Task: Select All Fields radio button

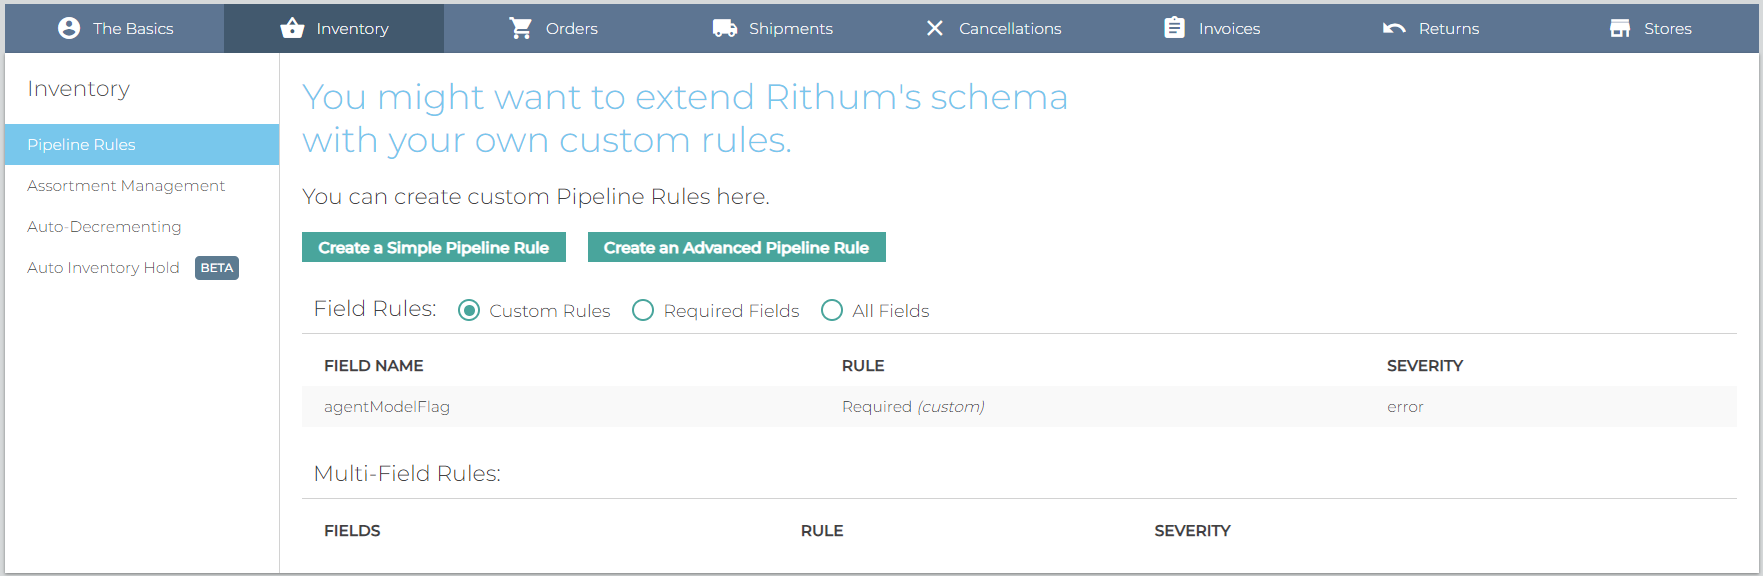Action: (x=832, y=310)
